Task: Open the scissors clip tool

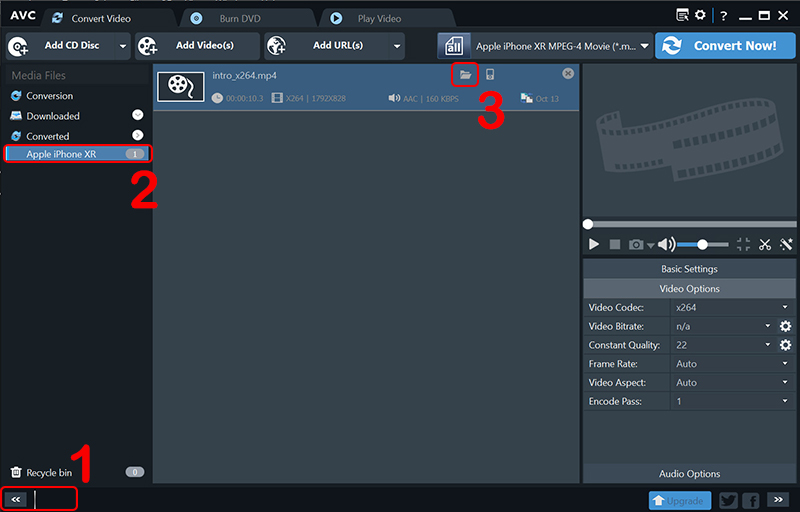Action: coord(765,245)
